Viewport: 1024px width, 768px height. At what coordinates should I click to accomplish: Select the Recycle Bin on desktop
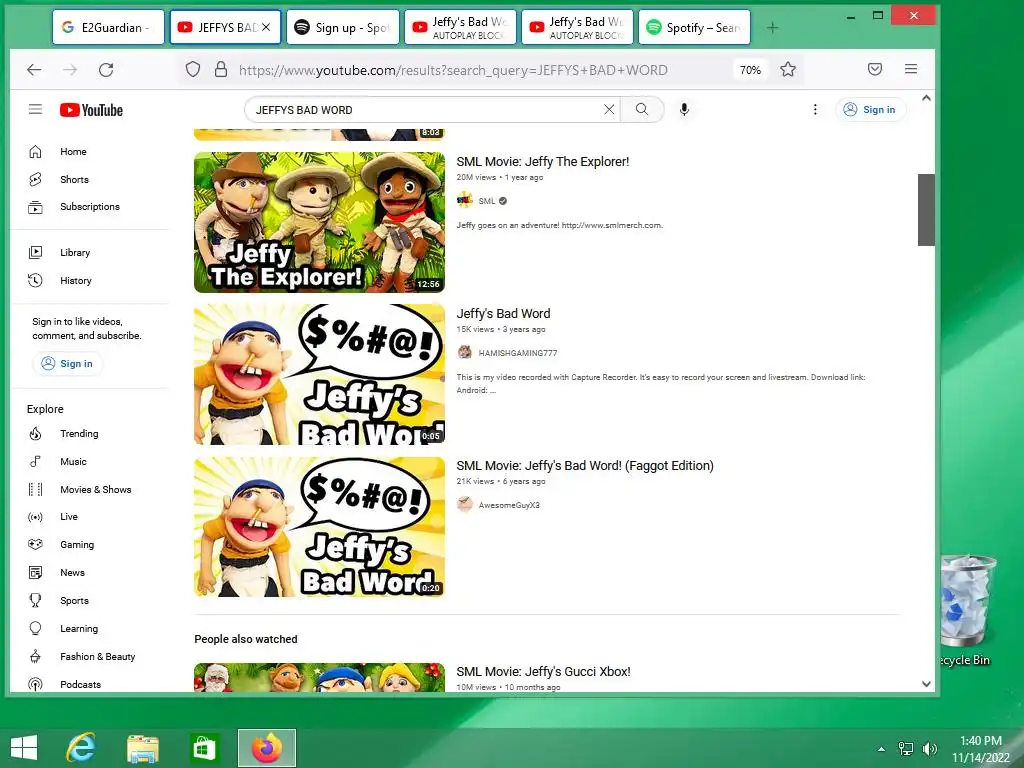coord(968,611)
